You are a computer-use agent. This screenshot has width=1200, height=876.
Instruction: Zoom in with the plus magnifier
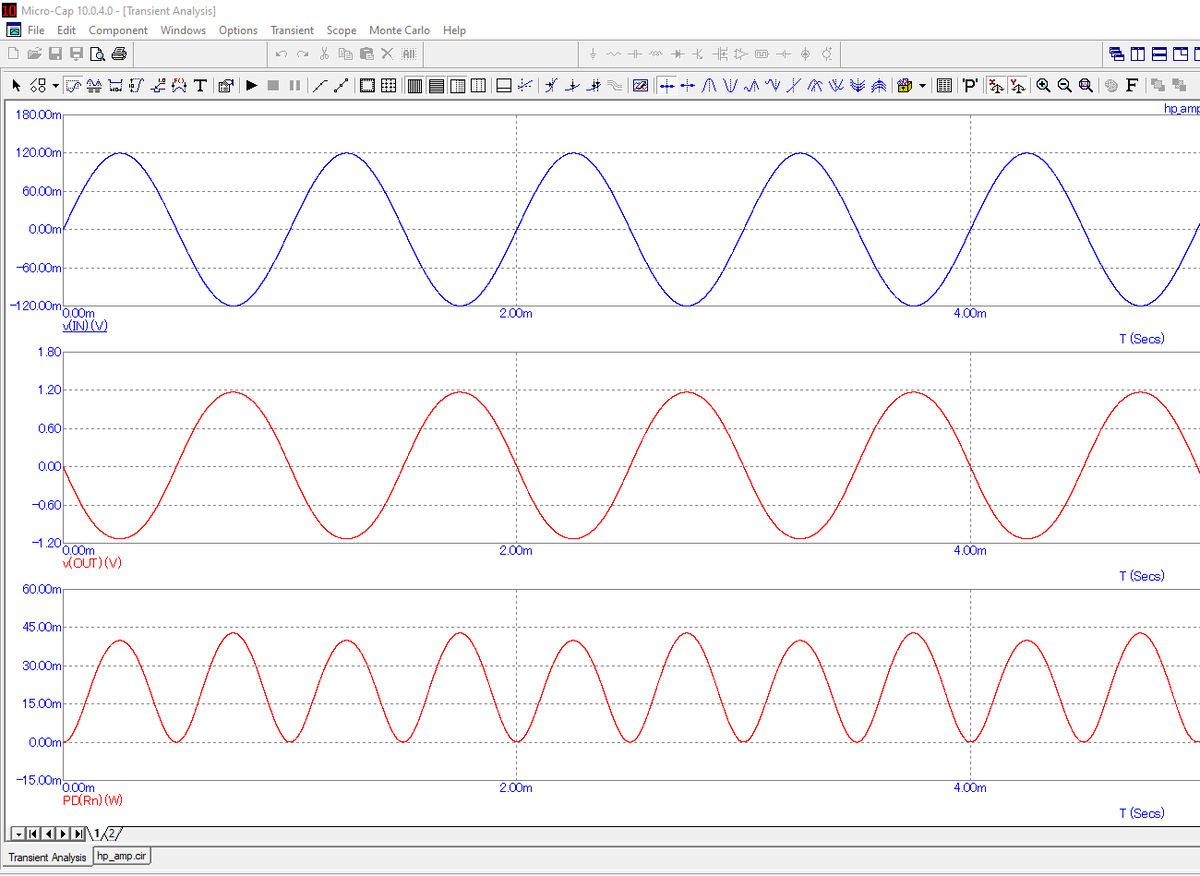coord(1043,86)
